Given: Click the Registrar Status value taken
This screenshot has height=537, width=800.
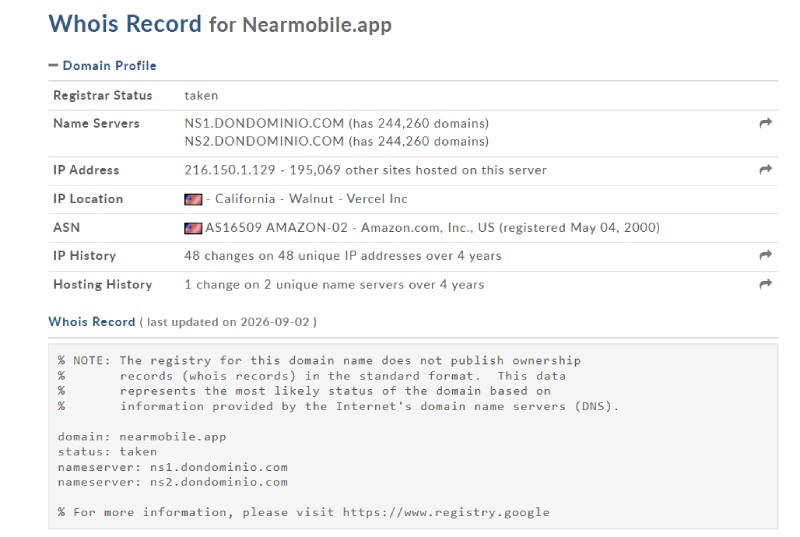Looking at the screenshot, I should (x=201, y=95).
